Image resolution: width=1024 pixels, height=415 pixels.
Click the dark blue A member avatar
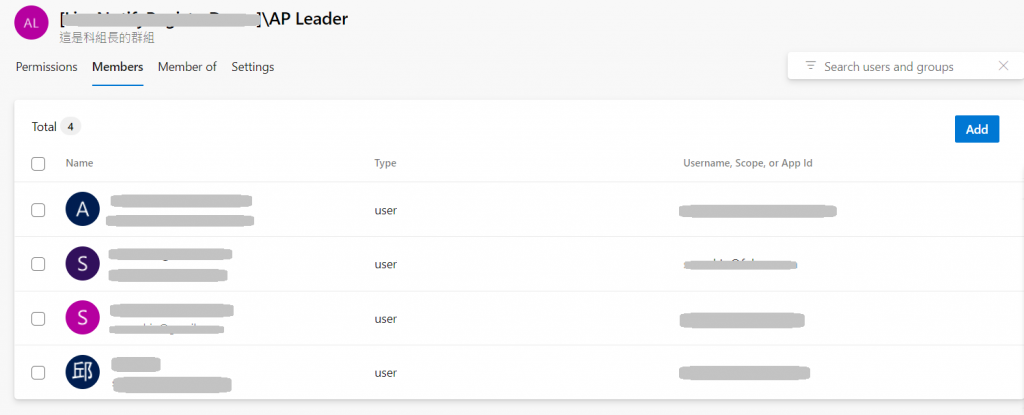point(82,210)
